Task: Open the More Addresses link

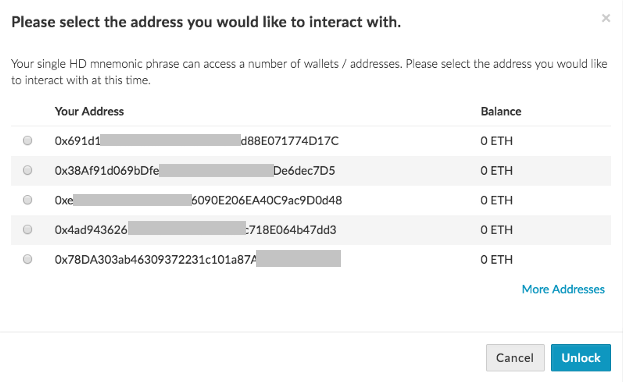Action: point(563,289)
